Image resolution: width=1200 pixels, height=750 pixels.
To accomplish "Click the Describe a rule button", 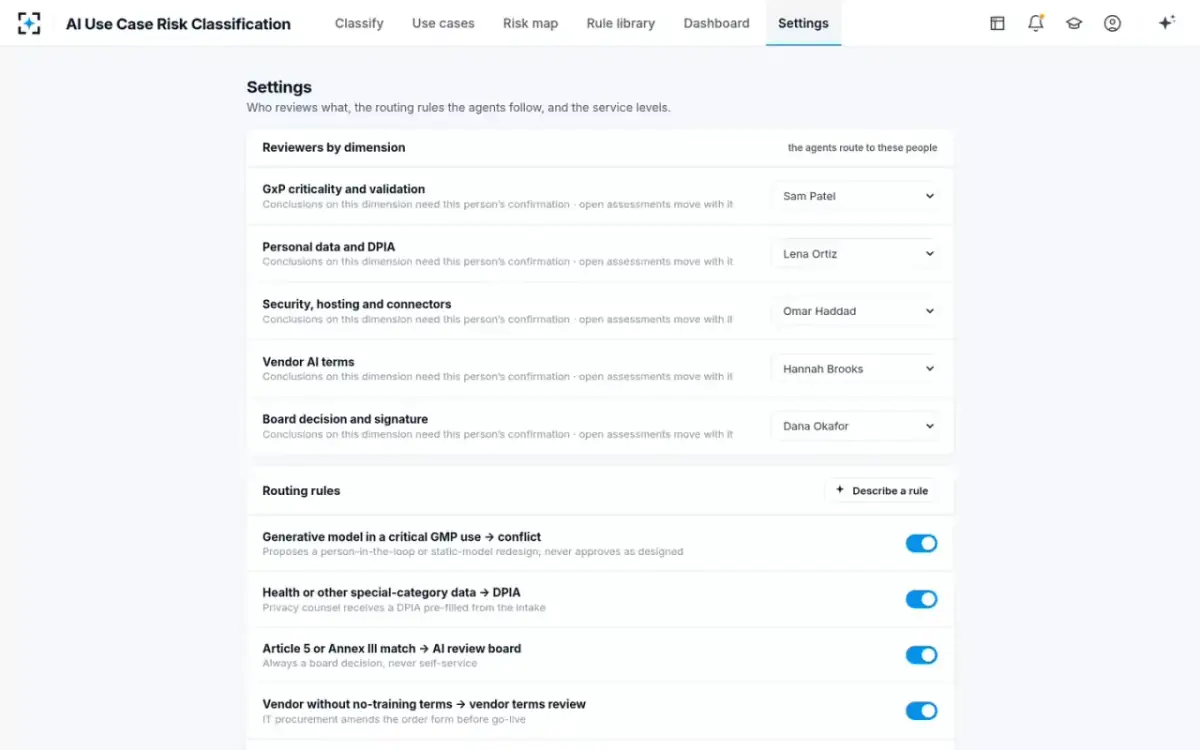I will tap(881, 491).
